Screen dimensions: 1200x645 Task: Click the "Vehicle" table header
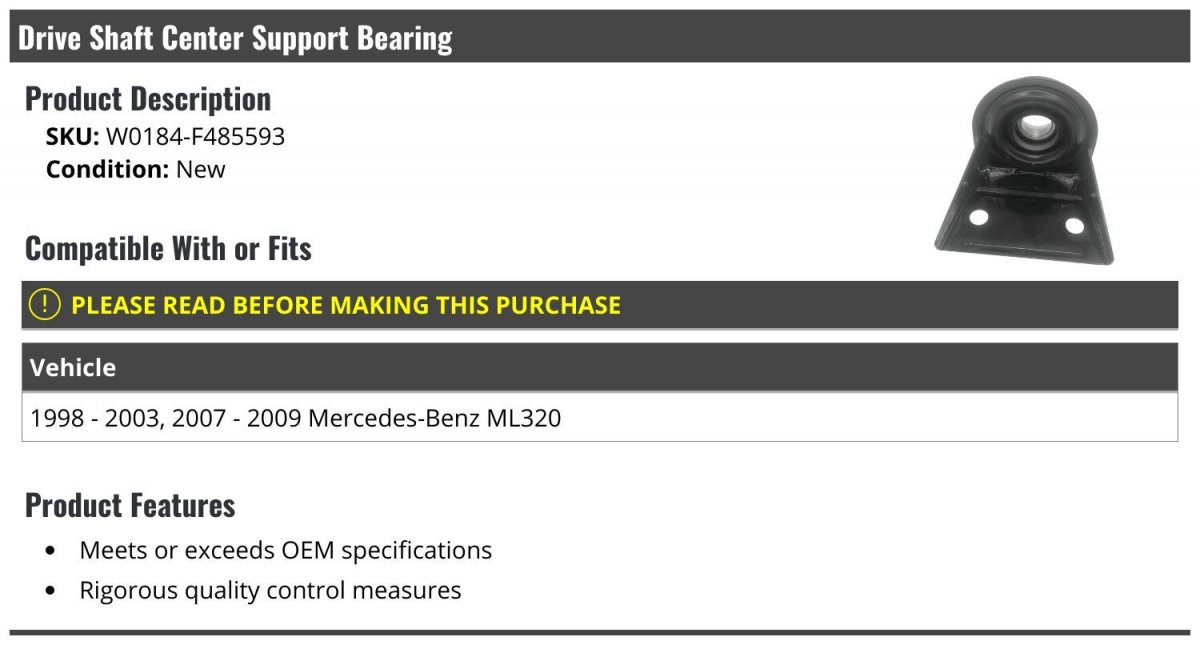[73, 368]
